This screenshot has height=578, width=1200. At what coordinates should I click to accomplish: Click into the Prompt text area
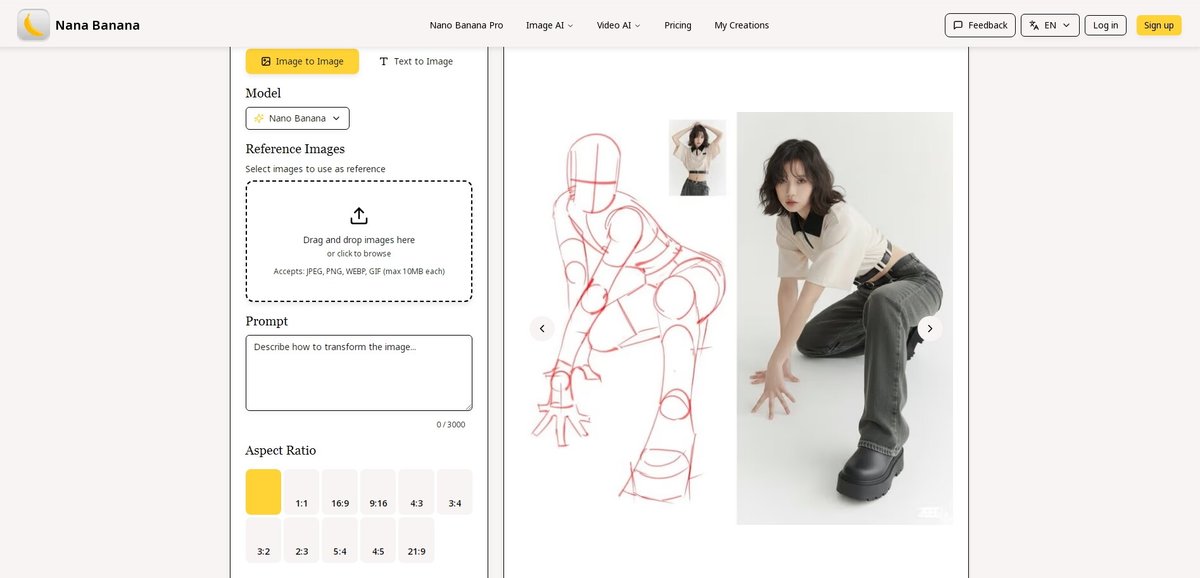(358, 372)
